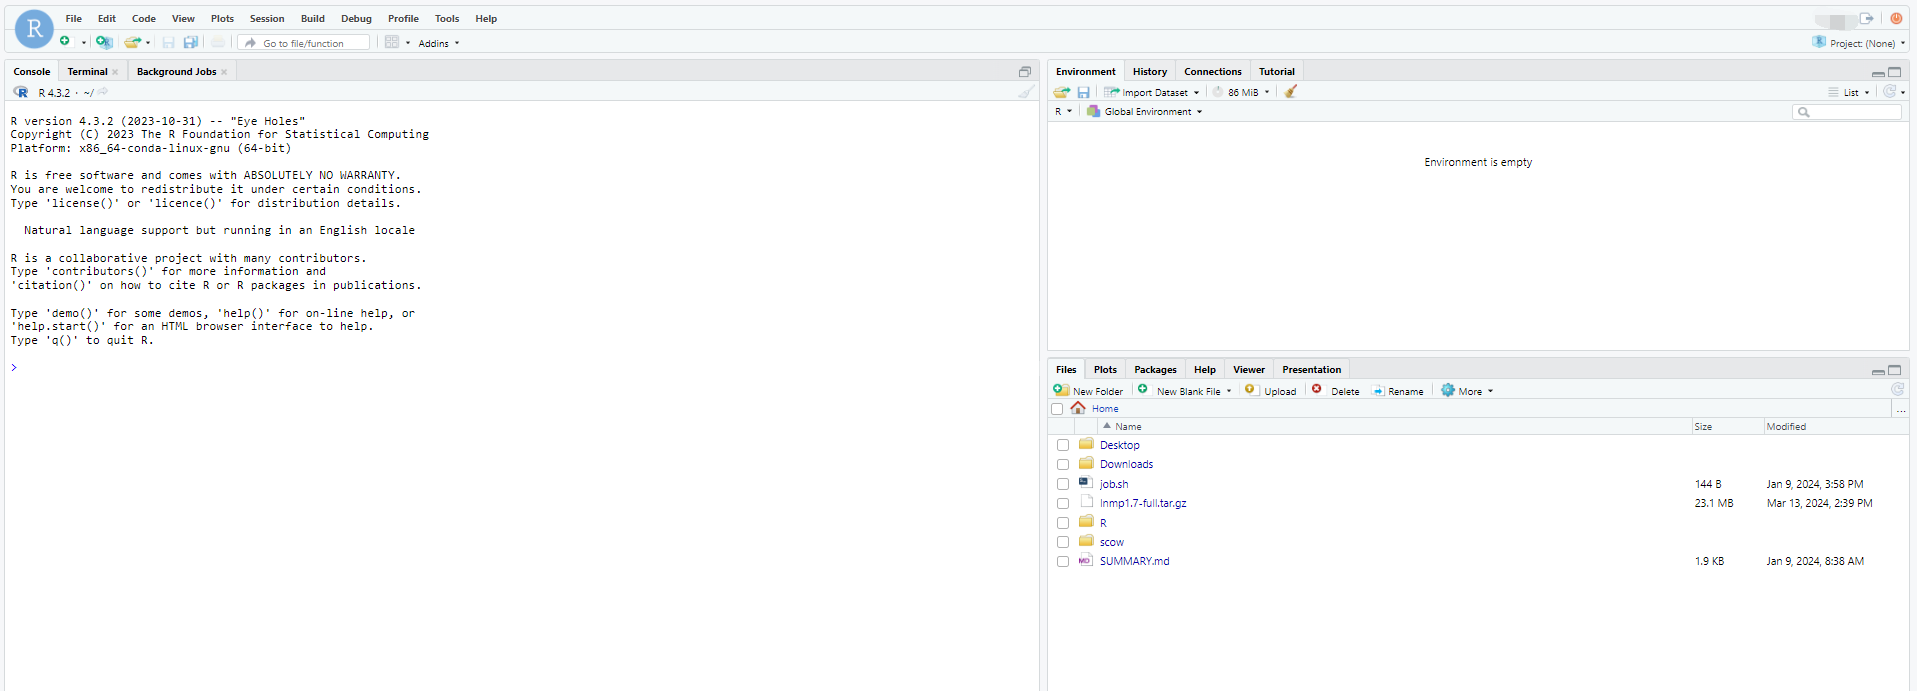
Task: Open the Session menu
Action: pyautogui.click(x=267, y=18)
